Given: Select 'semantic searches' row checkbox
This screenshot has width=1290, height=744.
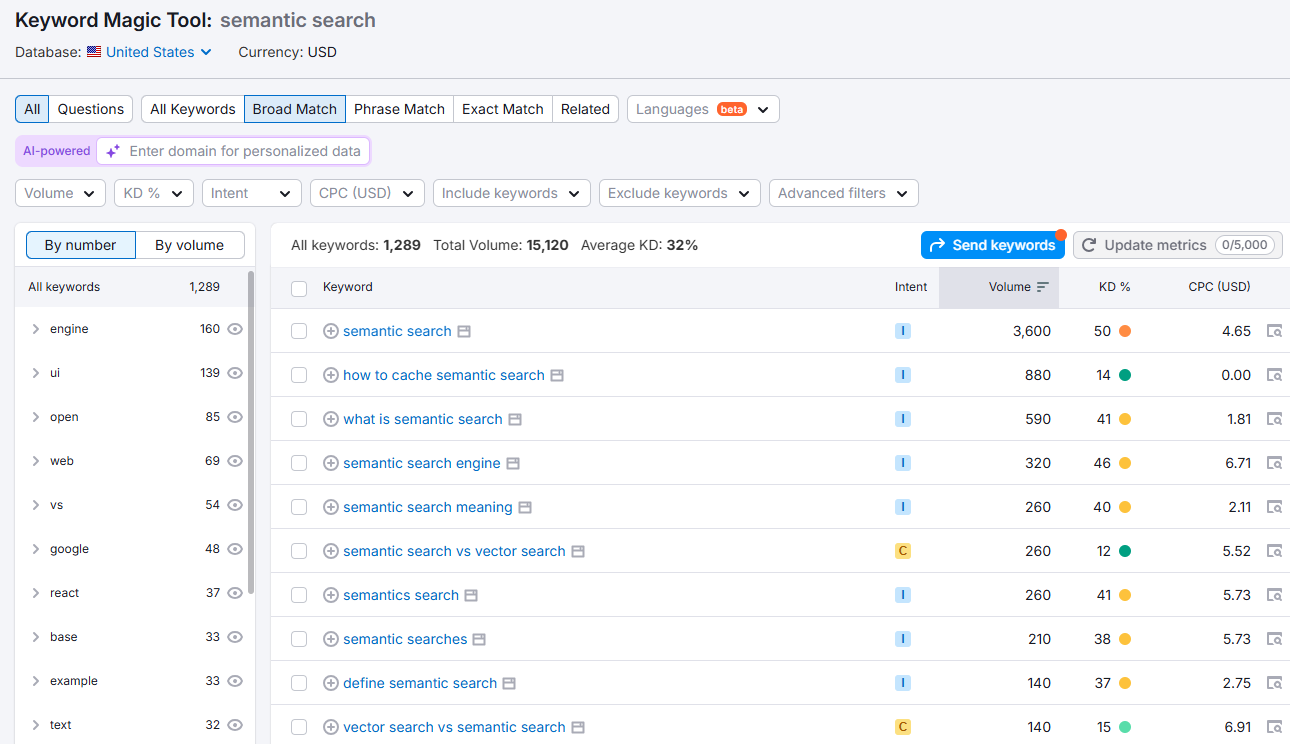Looking at the screenshot, I should (299, 639).
